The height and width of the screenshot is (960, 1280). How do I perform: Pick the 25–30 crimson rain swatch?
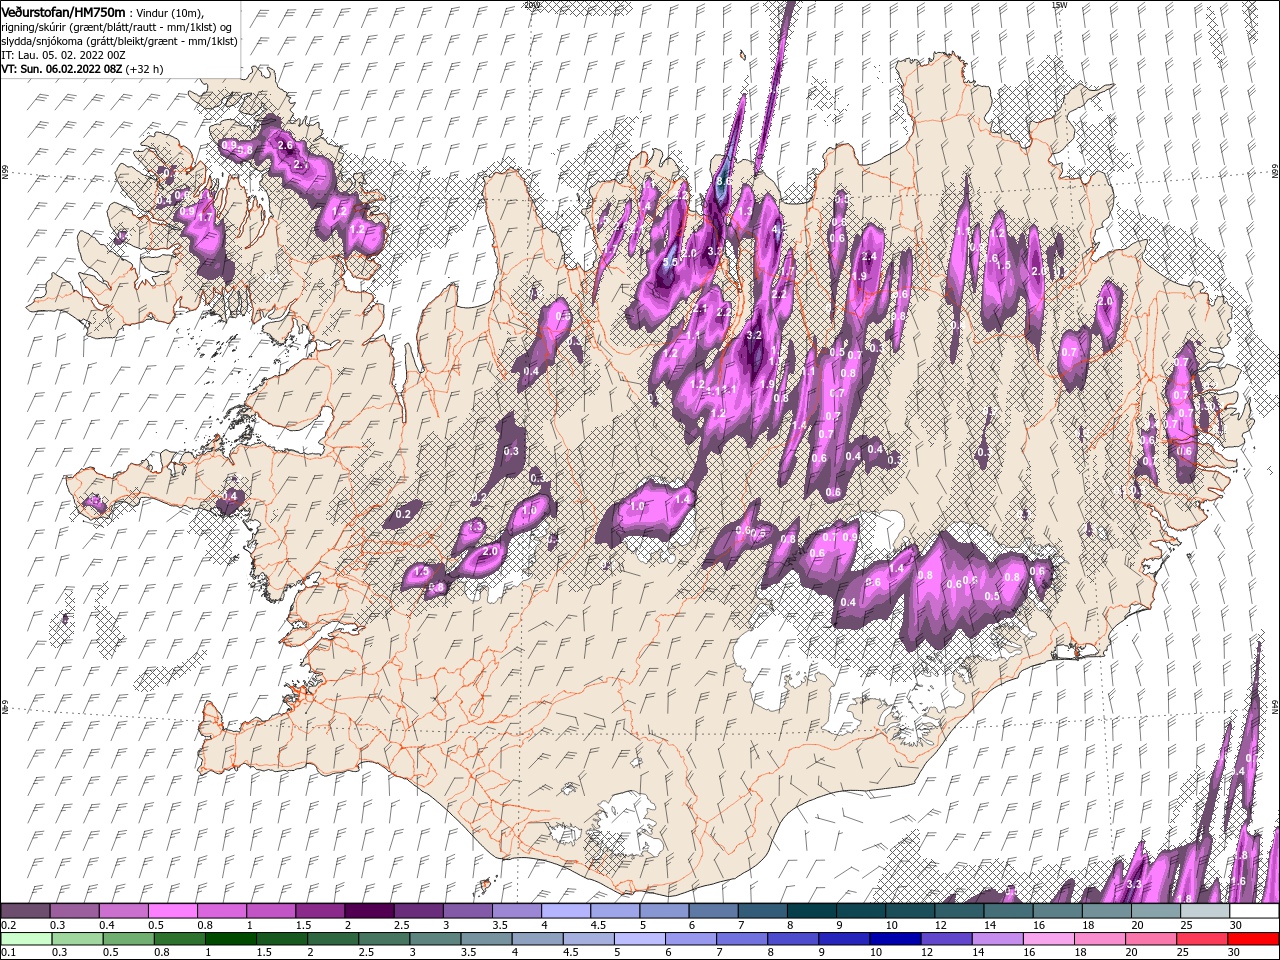click(1200, 939)
